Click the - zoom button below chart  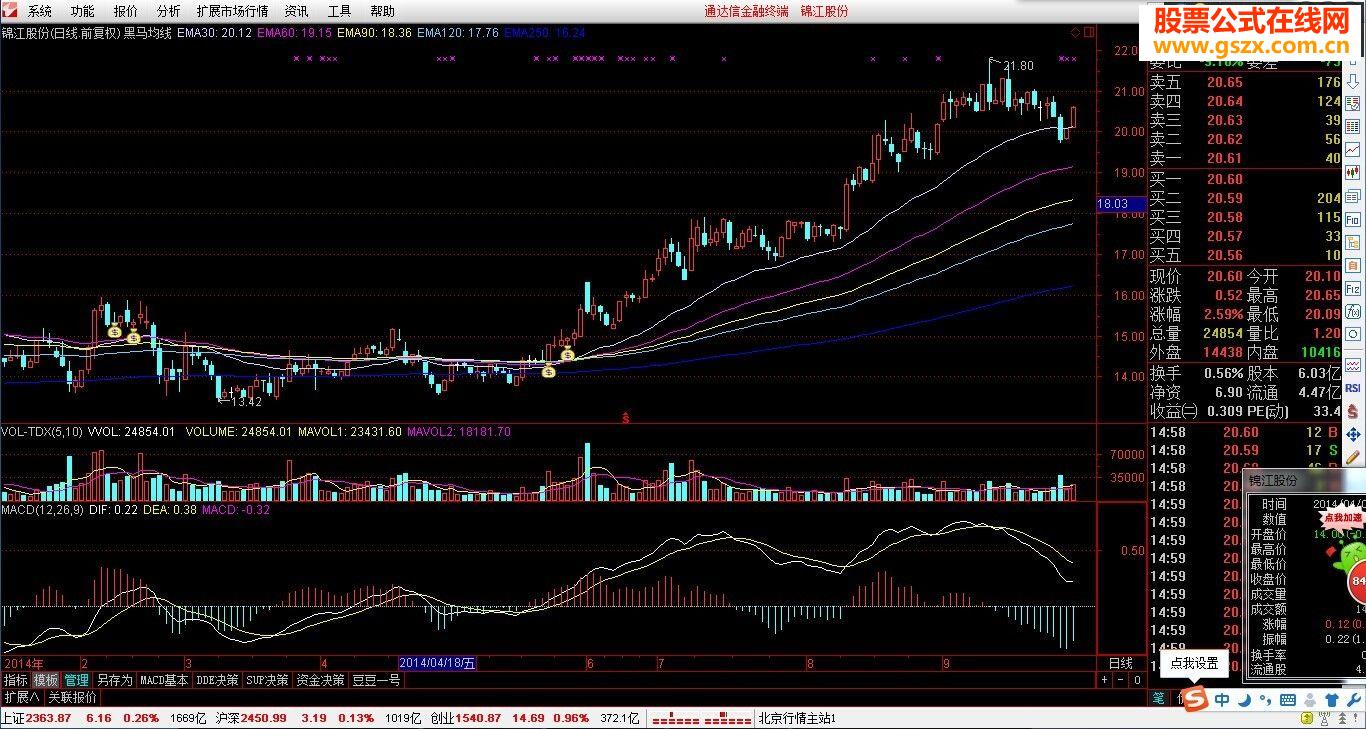(1119, 680)
